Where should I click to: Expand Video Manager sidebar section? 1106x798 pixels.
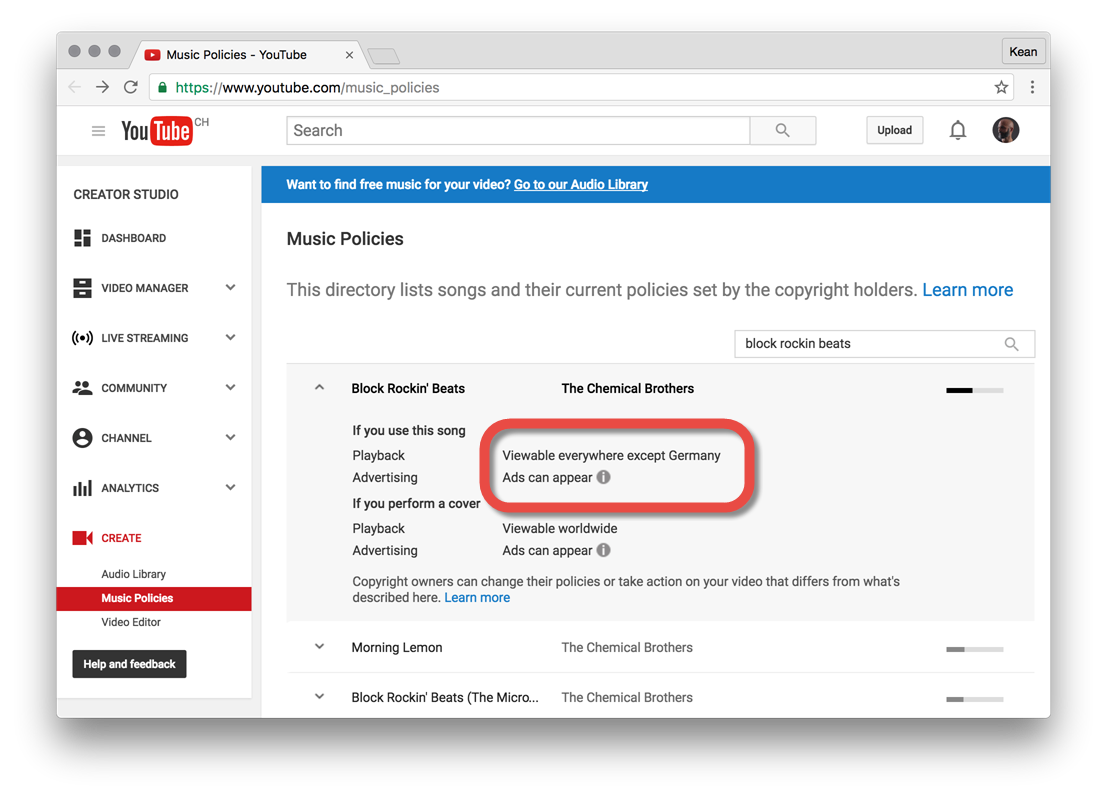pos(230,288)
